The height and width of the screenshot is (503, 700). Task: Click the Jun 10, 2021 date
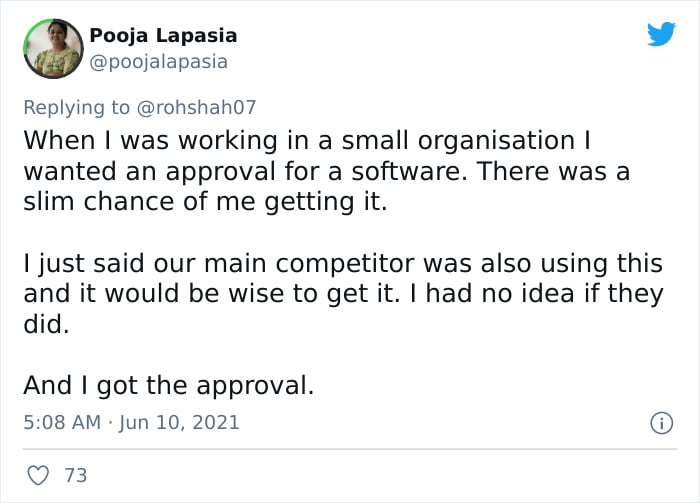179,423
